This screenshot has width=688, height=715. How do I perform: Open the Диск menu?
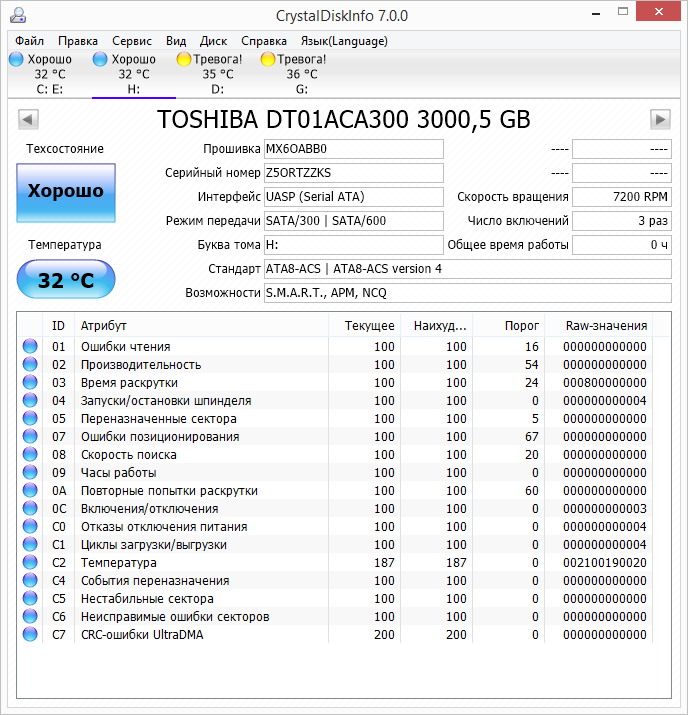213,41
